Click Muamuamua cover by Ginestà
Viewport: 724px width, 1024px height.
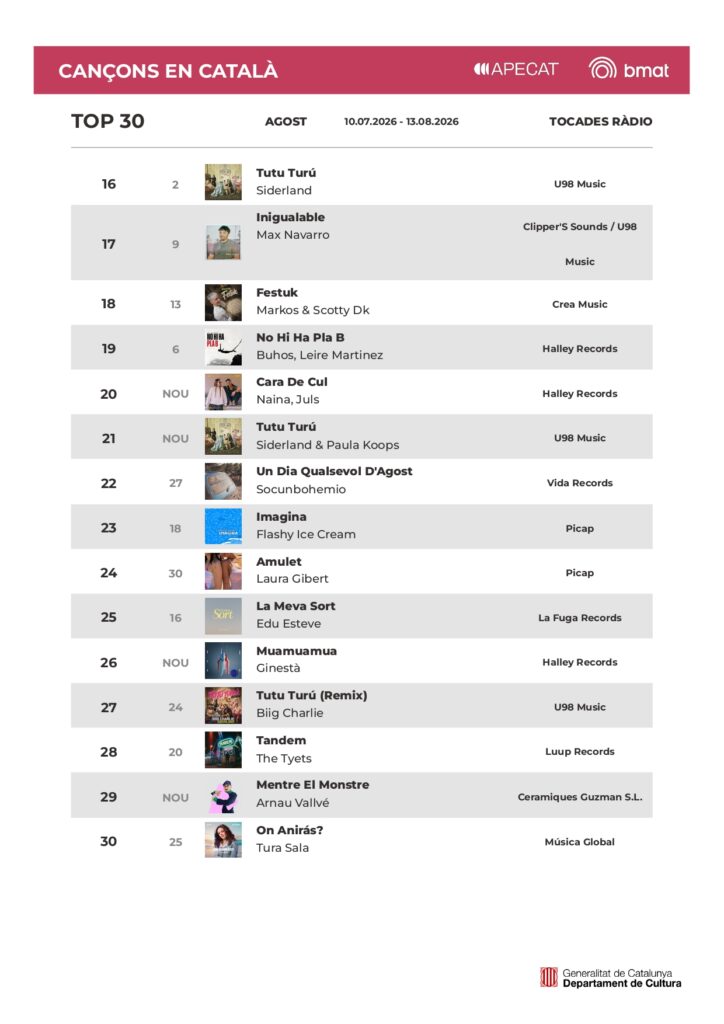[x=223, y=661]
